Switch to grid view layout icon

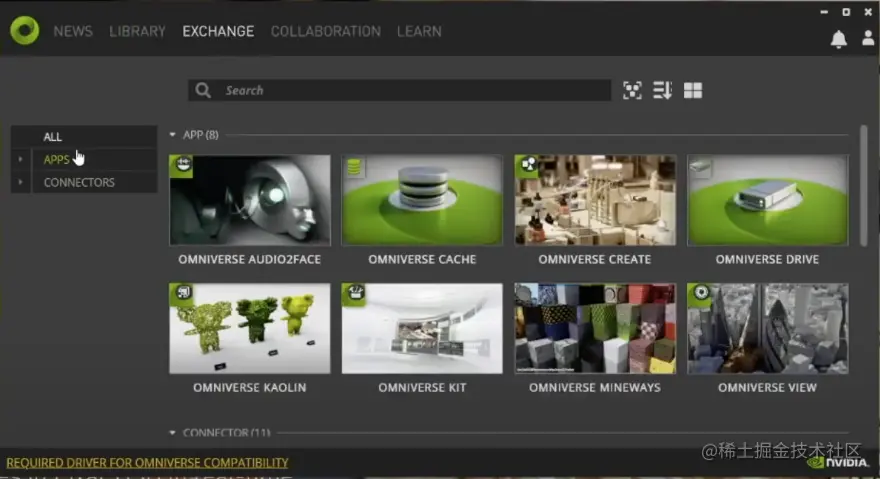click(x=693, y=90)
